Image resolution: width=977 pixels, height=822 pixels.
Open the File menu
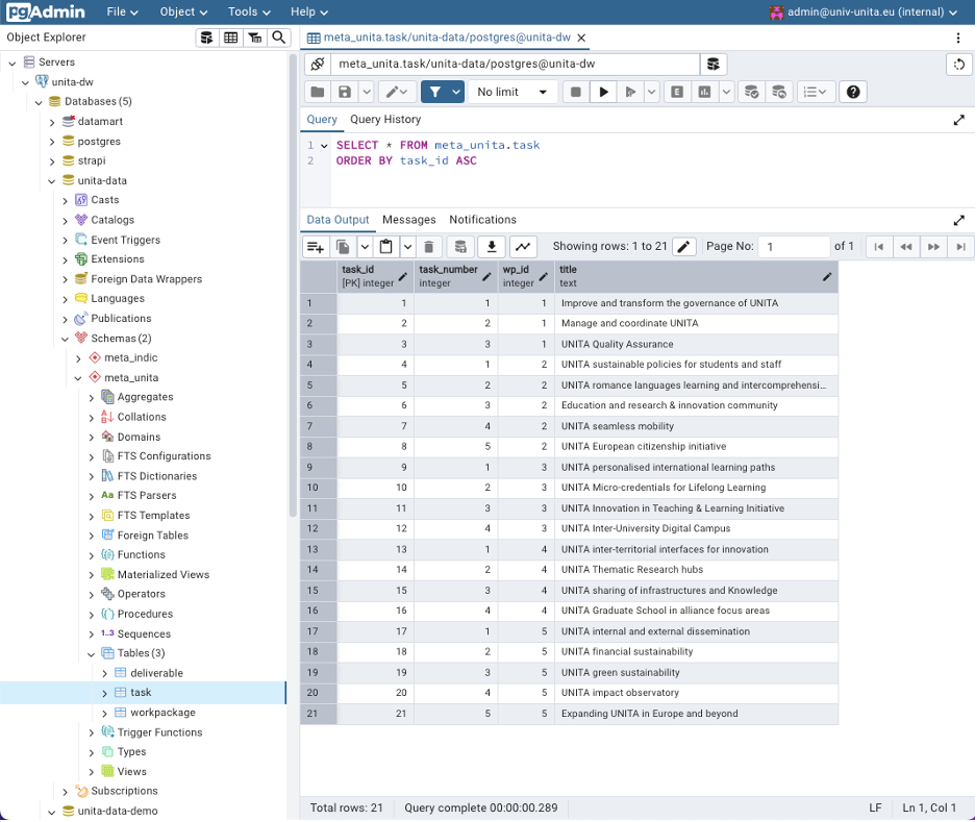(122, 12)
